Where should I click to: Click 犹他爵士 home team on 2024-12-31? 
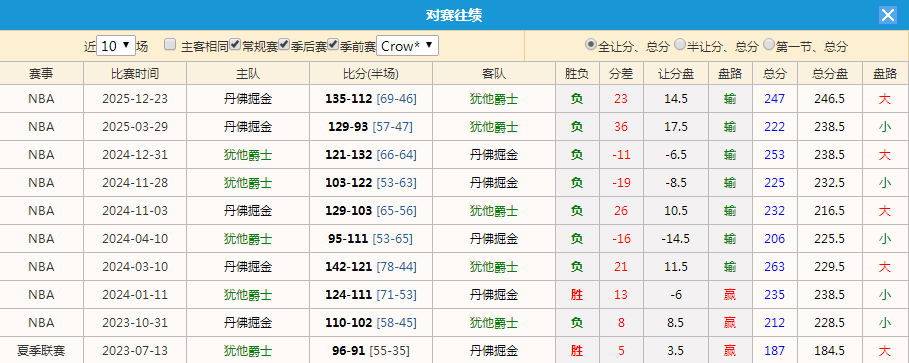point(248,155)
